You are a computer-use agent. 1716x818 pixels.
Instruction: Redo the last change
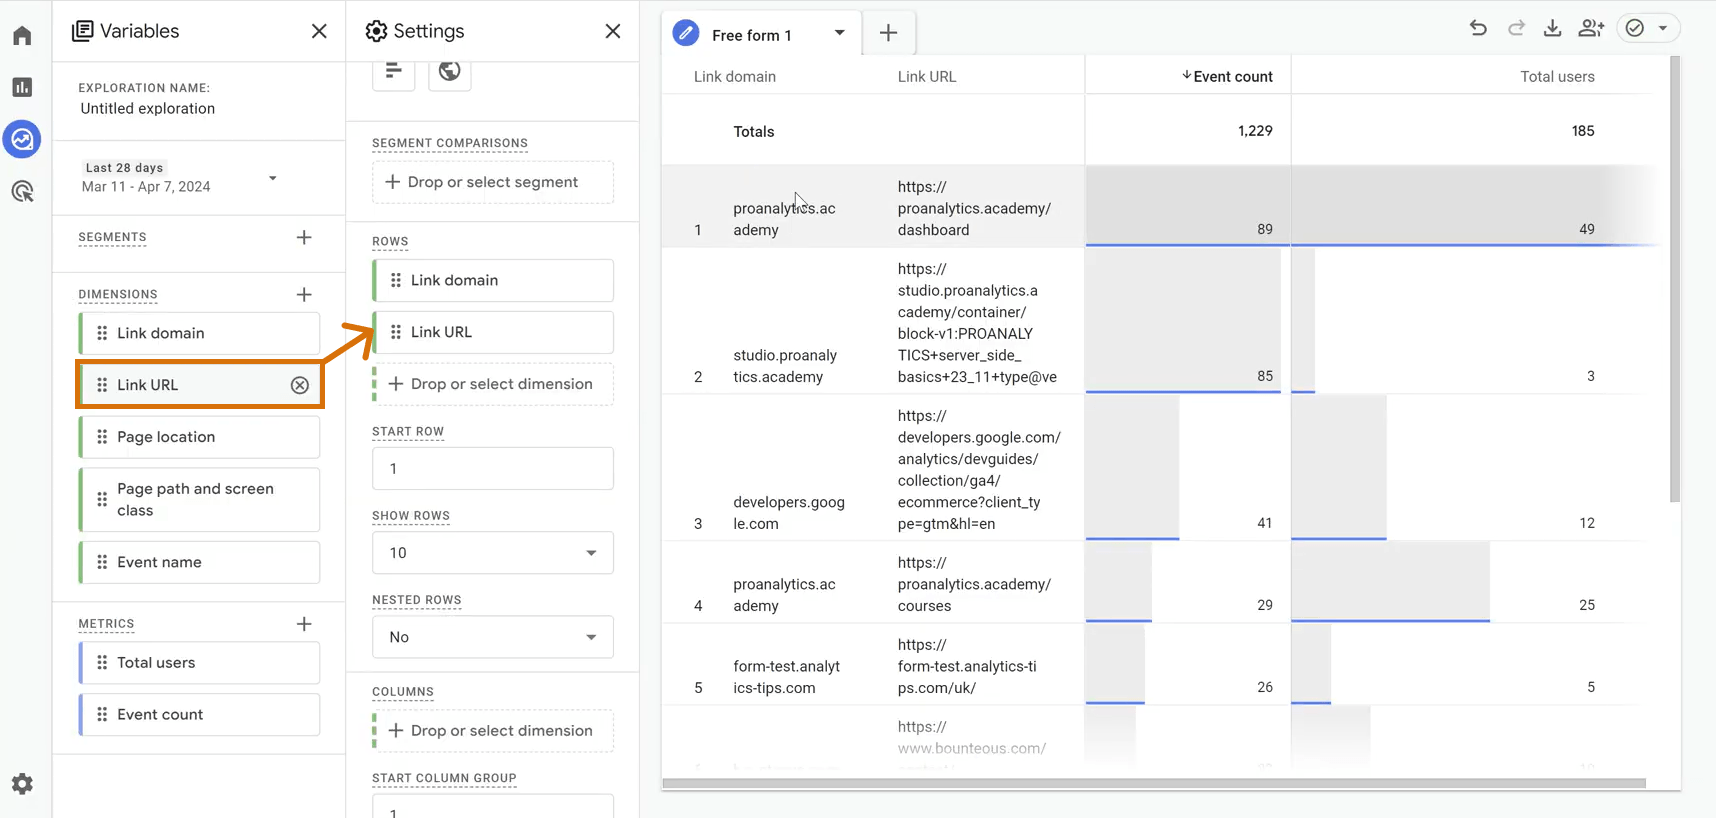click(x=1516, y=28)
